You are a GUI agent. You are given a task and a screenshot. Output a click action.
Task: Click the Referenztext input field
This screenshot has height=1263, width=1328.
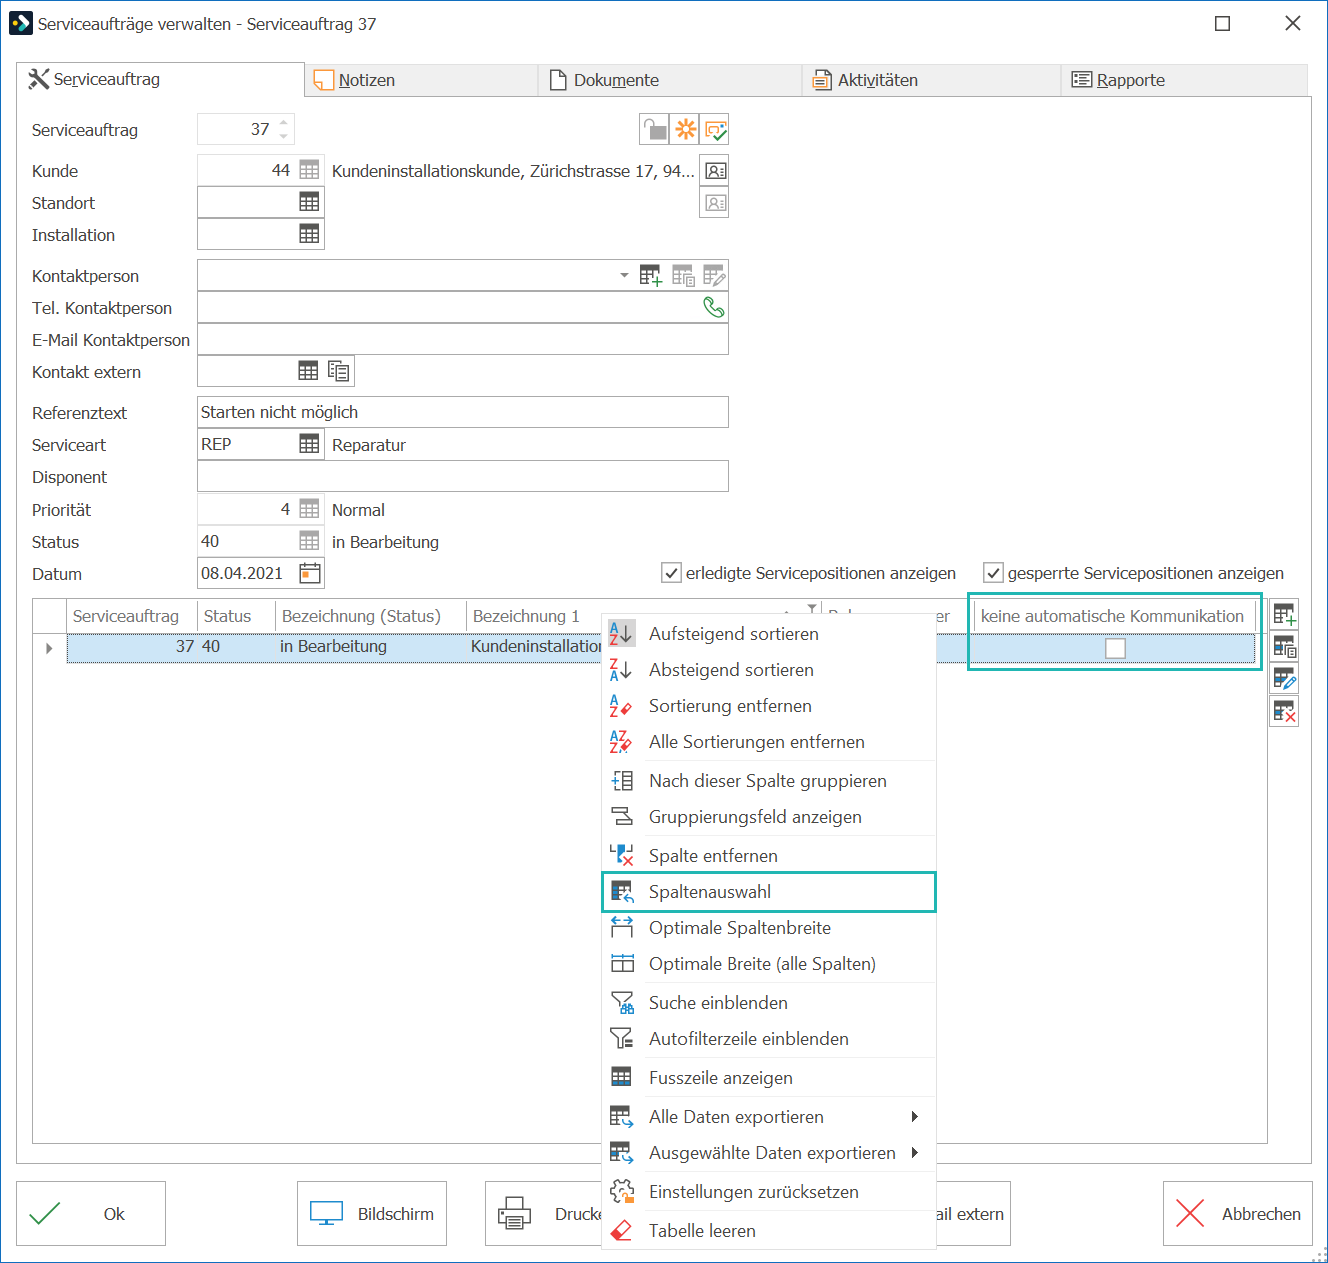pos(463,412)
